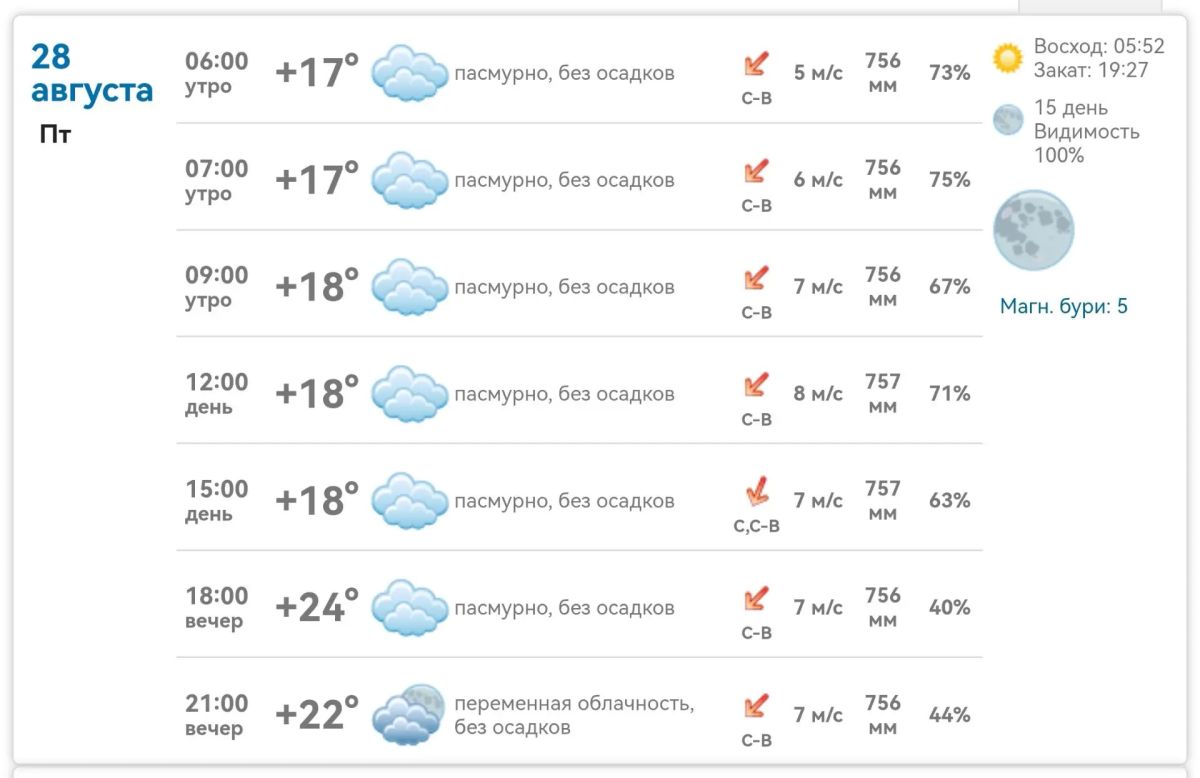Click the small moon phase icon

point(1008,120)
